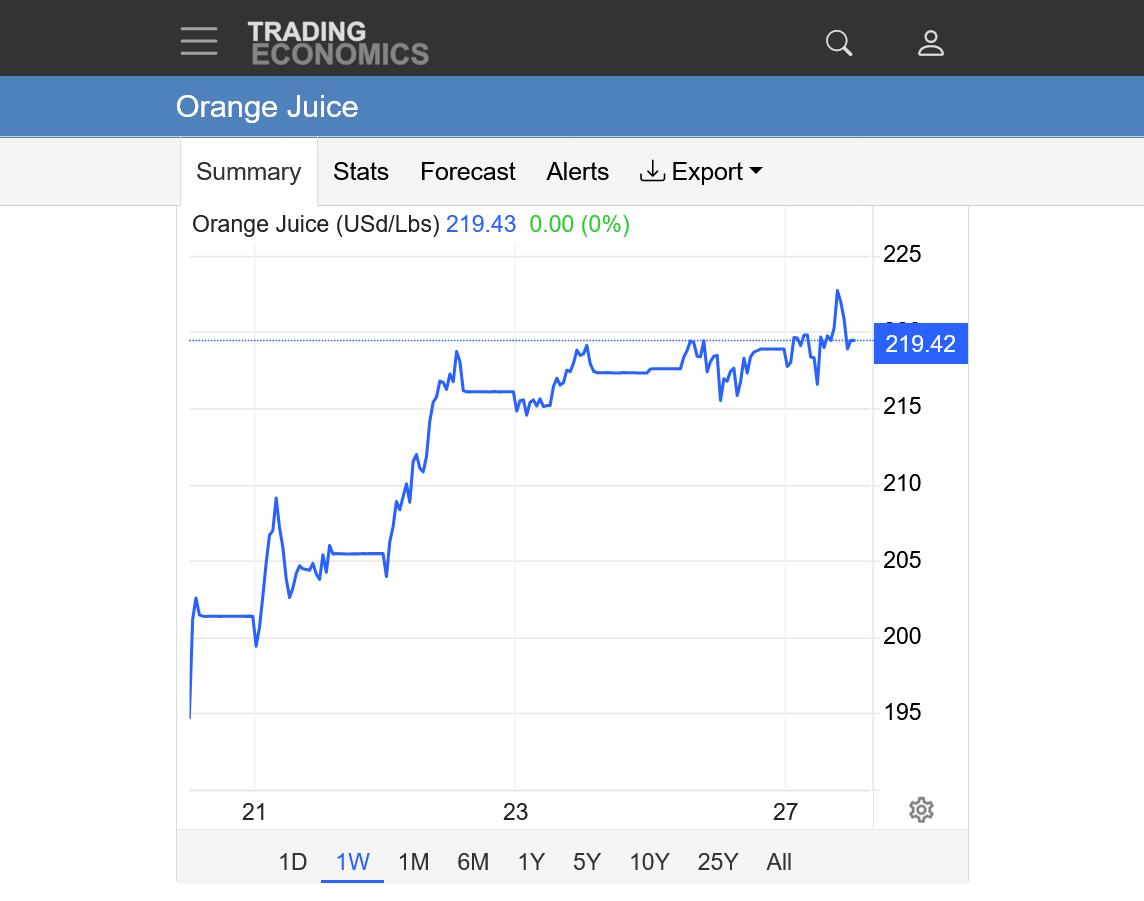Show All historical data range
Image resolution: width=1144 pixels, height=901 pixels.
point(779,862)
